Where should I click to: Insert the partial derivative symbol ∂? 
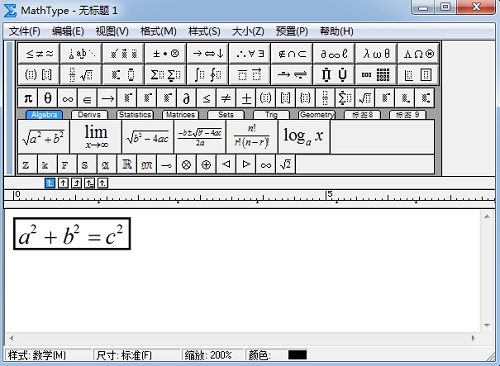pos(186,98)
